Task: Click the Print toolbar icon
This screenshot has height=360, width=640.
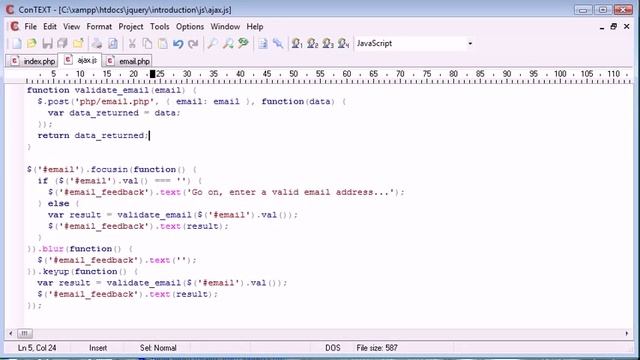Action: point(97,43)
